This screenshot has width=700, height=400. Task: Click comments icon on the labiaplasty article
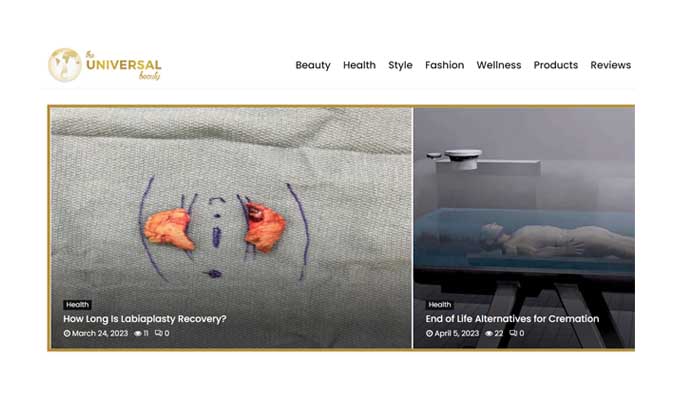158,333
